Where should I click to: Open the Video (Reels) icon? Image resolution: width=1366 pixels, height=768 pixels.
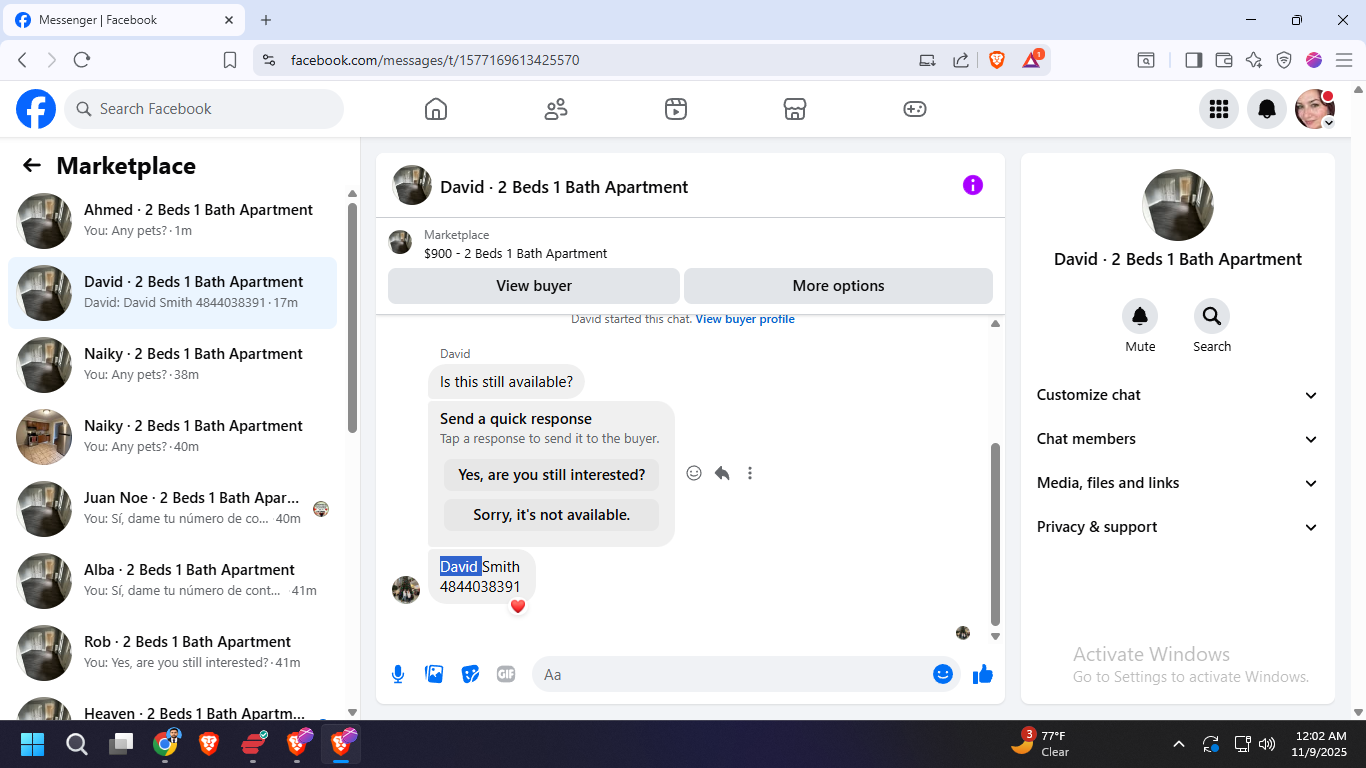(676, 109)
